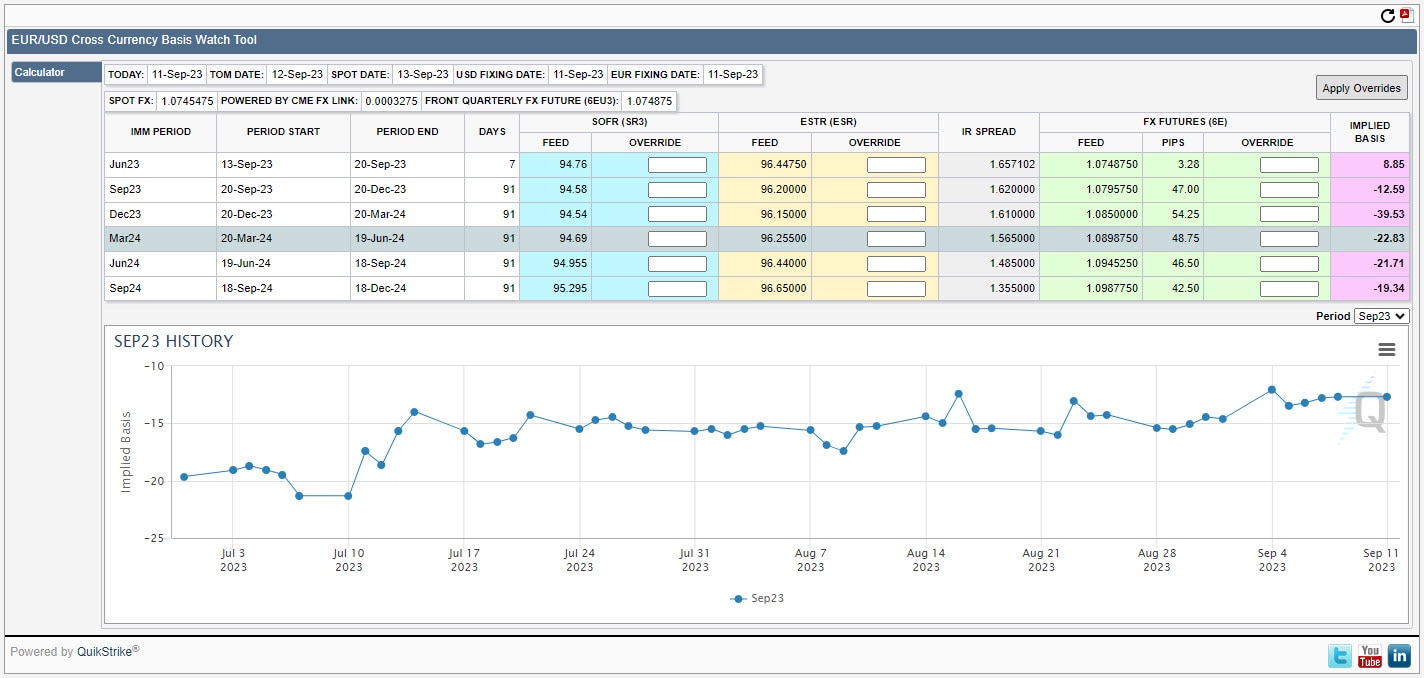The image size is (1424, 678).
Task: Export the page using the PDF icon
Action: click(1405, 14)
